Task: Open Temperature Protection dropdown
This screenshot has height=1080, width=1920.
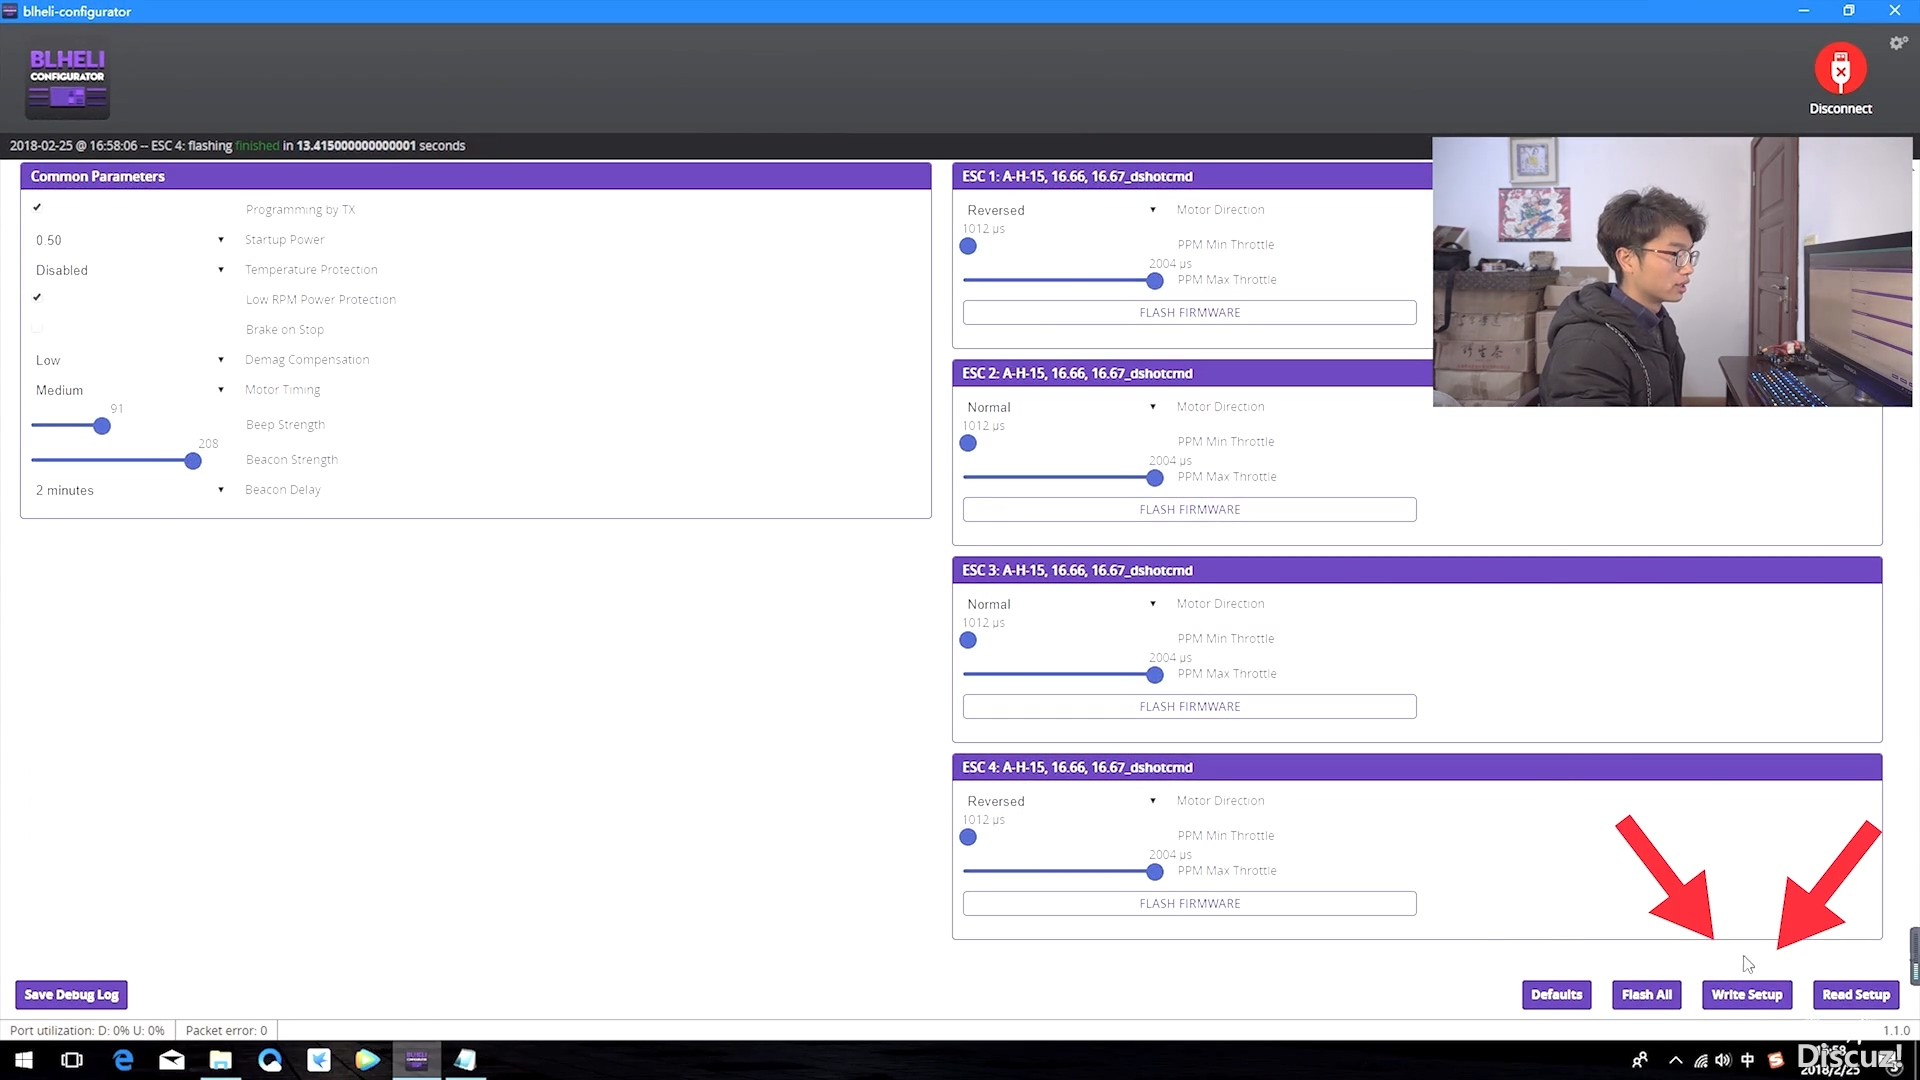Action: click(x=130, y=270)
